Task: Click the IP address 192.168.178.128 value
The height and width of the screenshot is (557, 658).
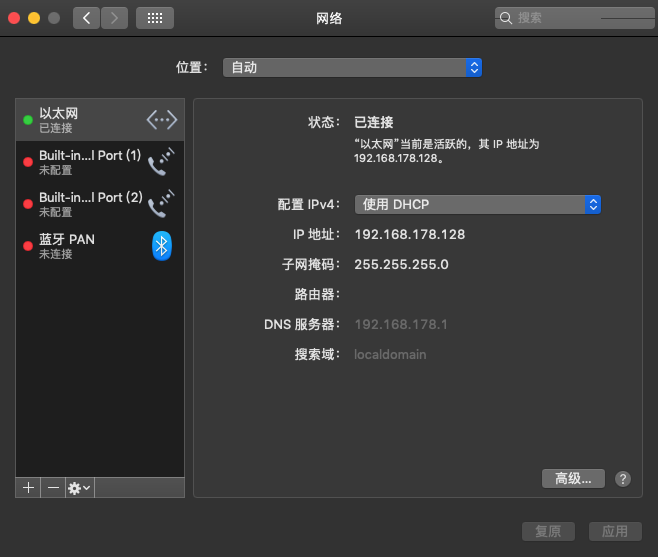Action: [410, 234]
